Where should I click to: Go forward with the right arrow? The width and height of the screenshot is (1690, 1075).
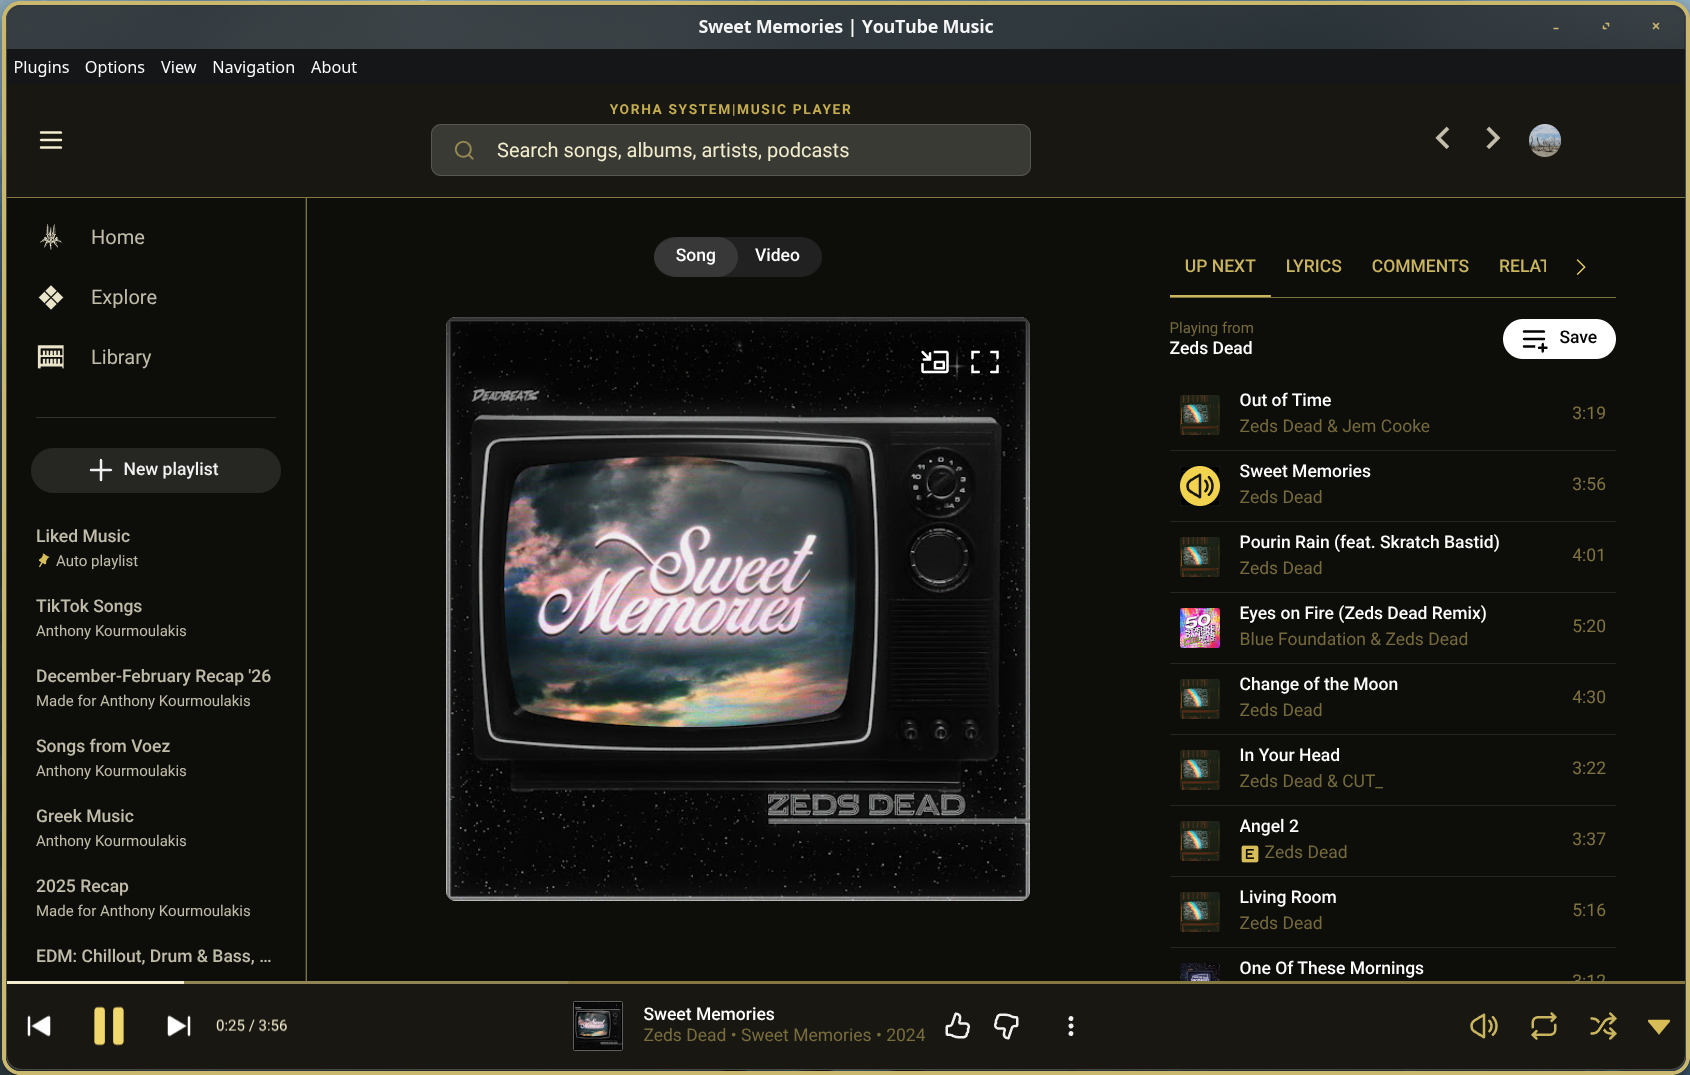[x=1493, y=138]
